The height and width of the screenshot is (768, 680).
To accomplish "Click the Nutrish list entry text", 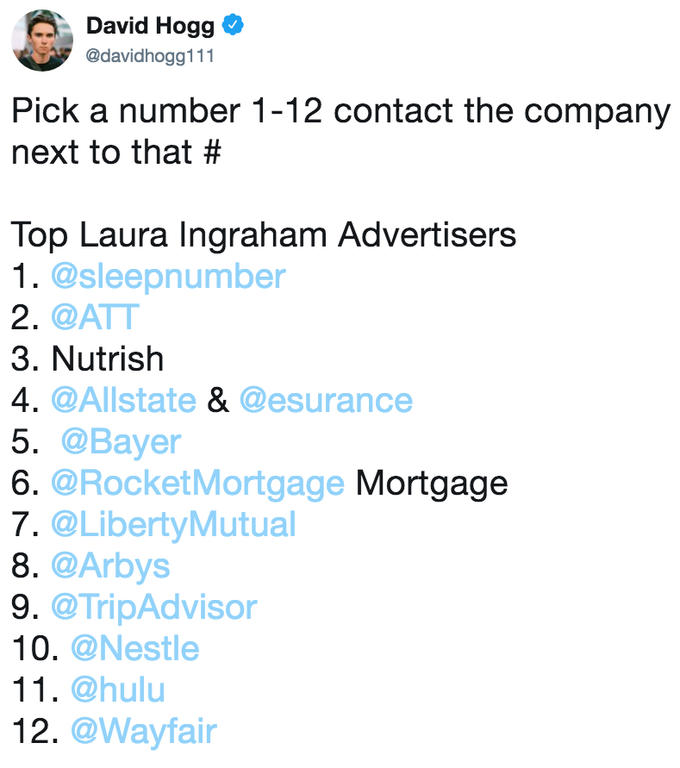I will coord(107,359).
